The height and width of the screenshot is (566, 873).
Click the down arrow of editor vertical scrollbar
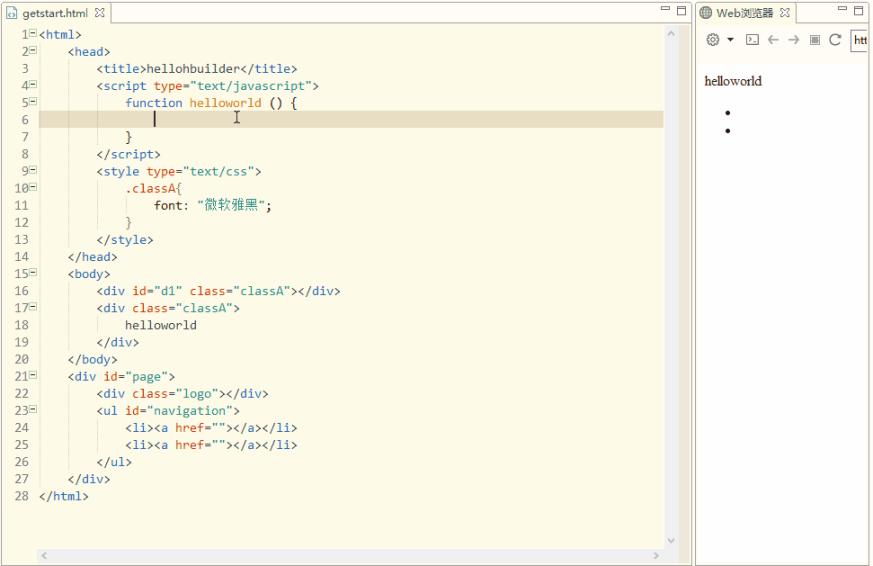tap(671, 540)
